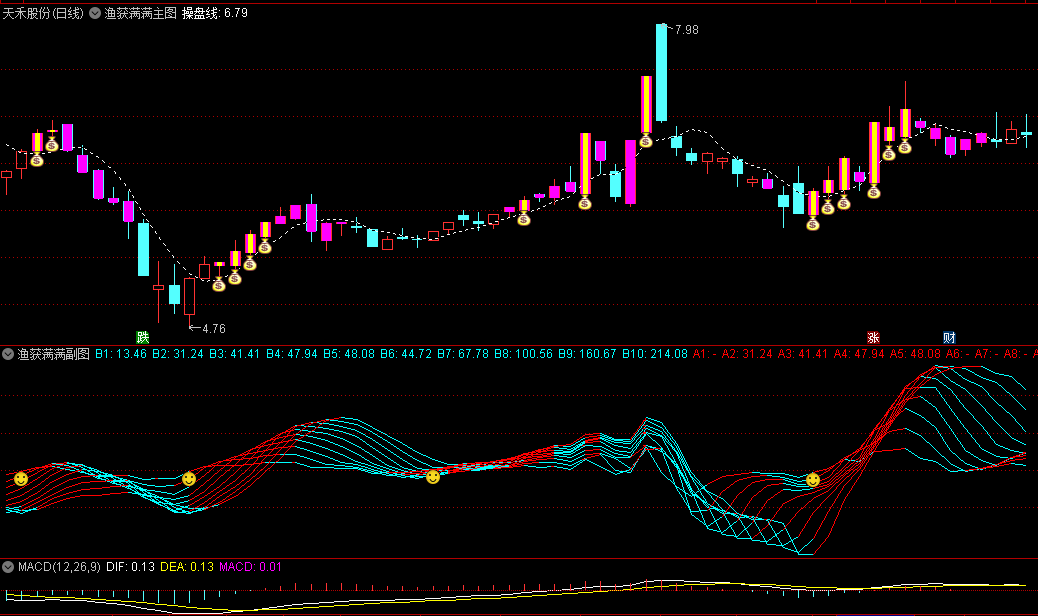Click the money bag nearest the 4.76 label
This screenshot has width=1038, height=616.
pos(218,285)
